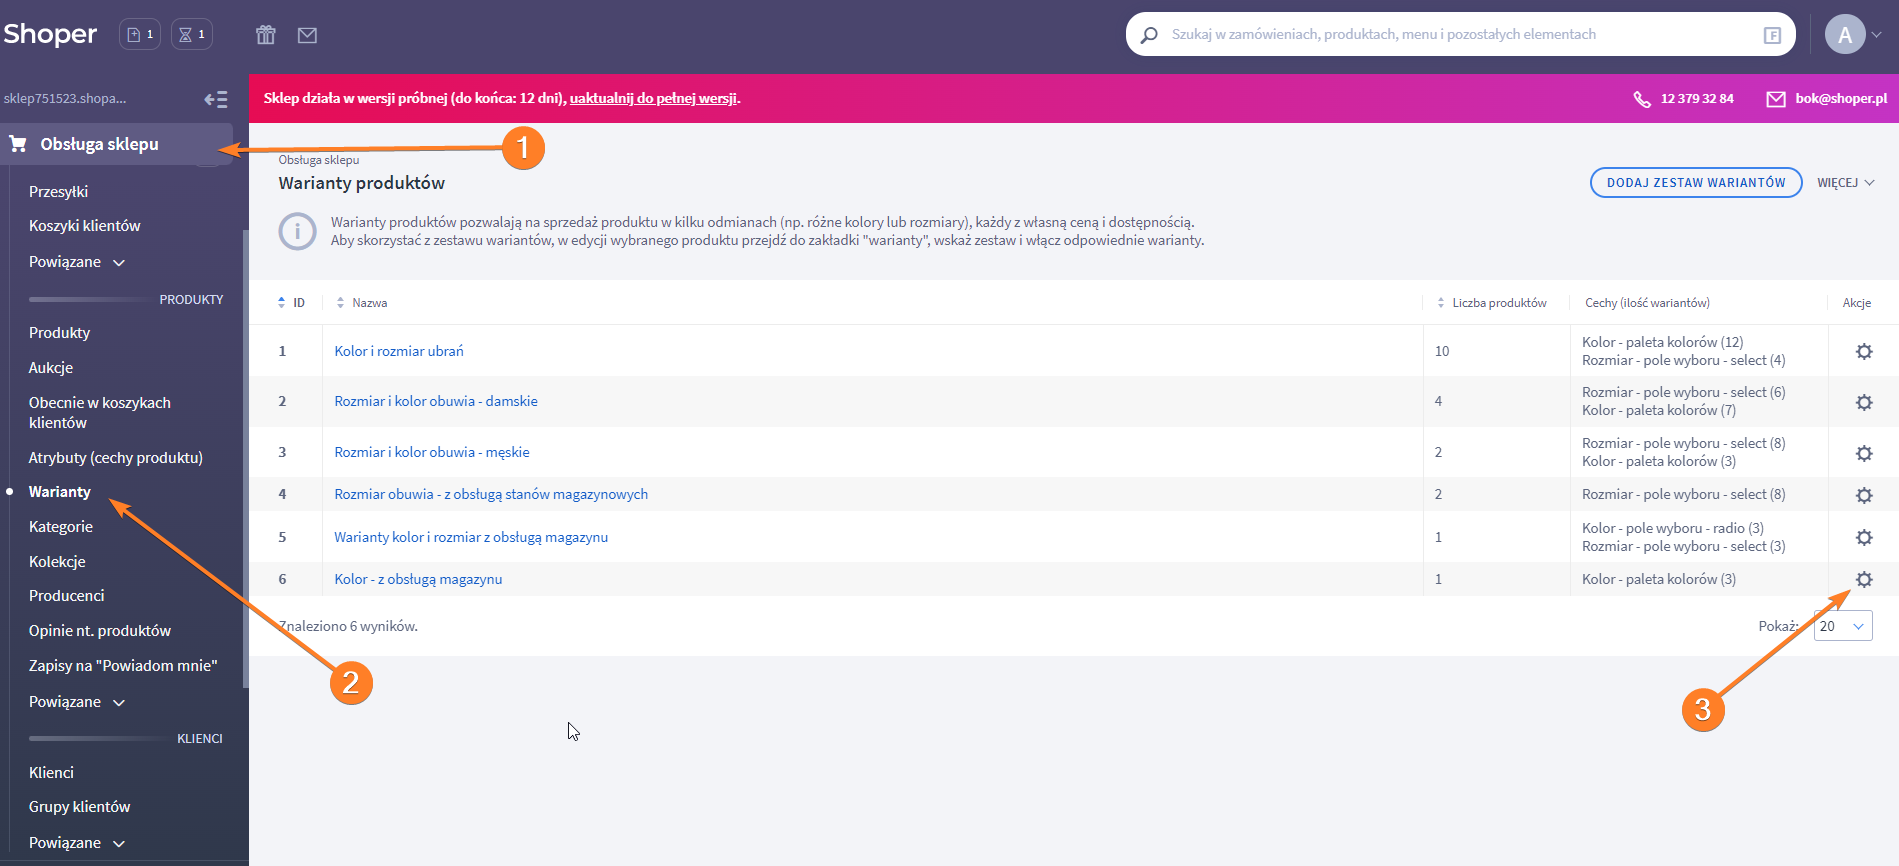Click Obsługa sklepu breadcrumb above title

pos(318,160)
